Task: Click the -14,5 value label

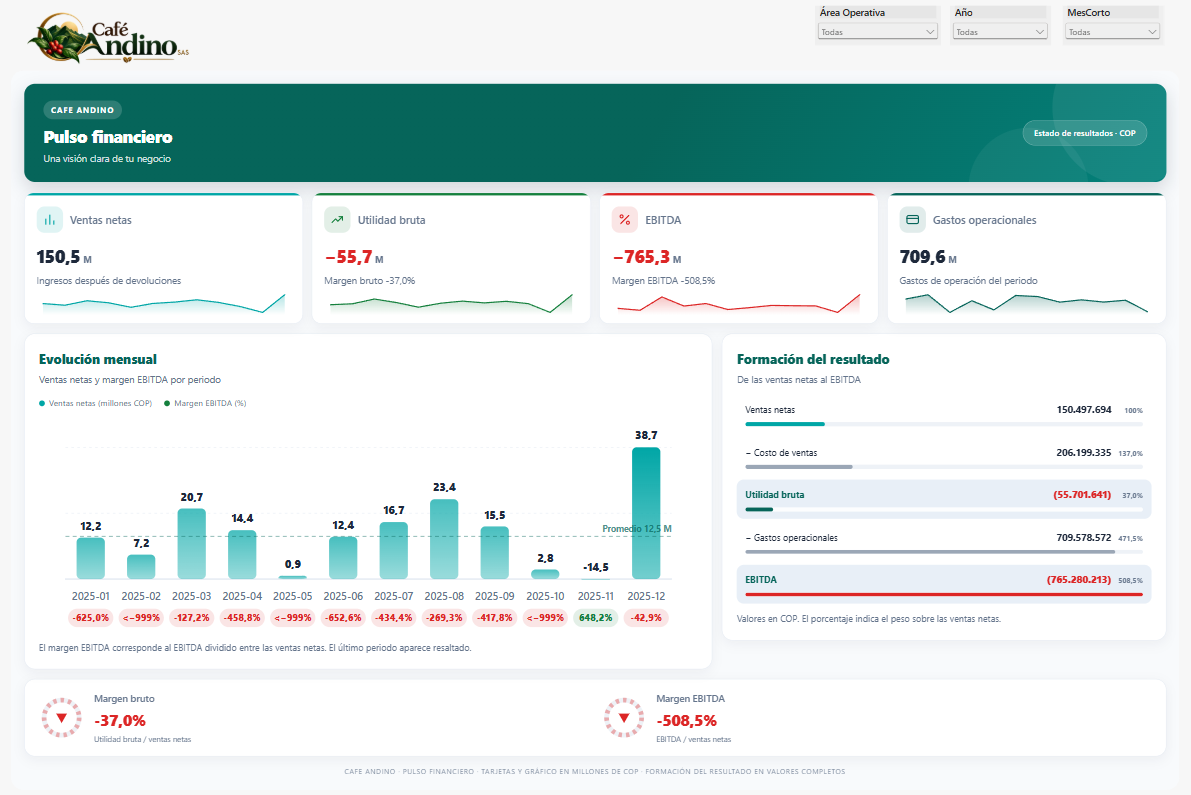Action: coord(596,567)
